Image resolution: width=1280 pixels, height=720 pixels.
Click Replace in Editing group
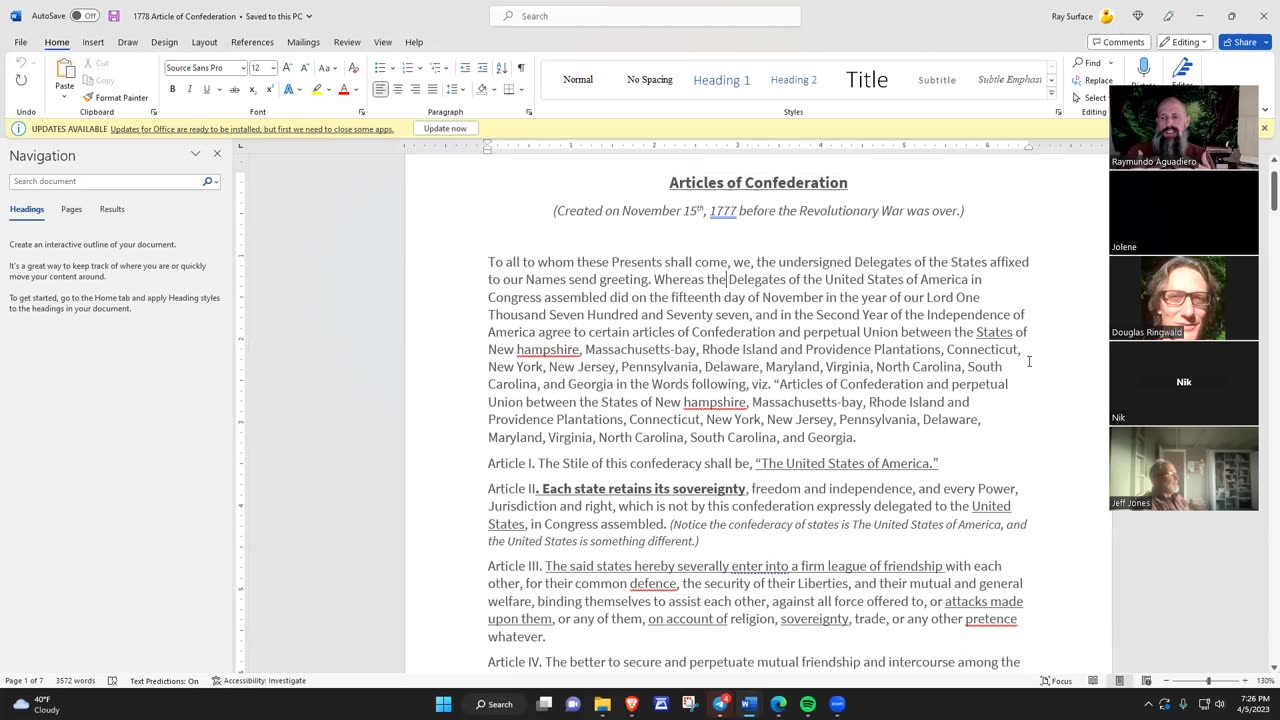click(x=1092, y=80)
